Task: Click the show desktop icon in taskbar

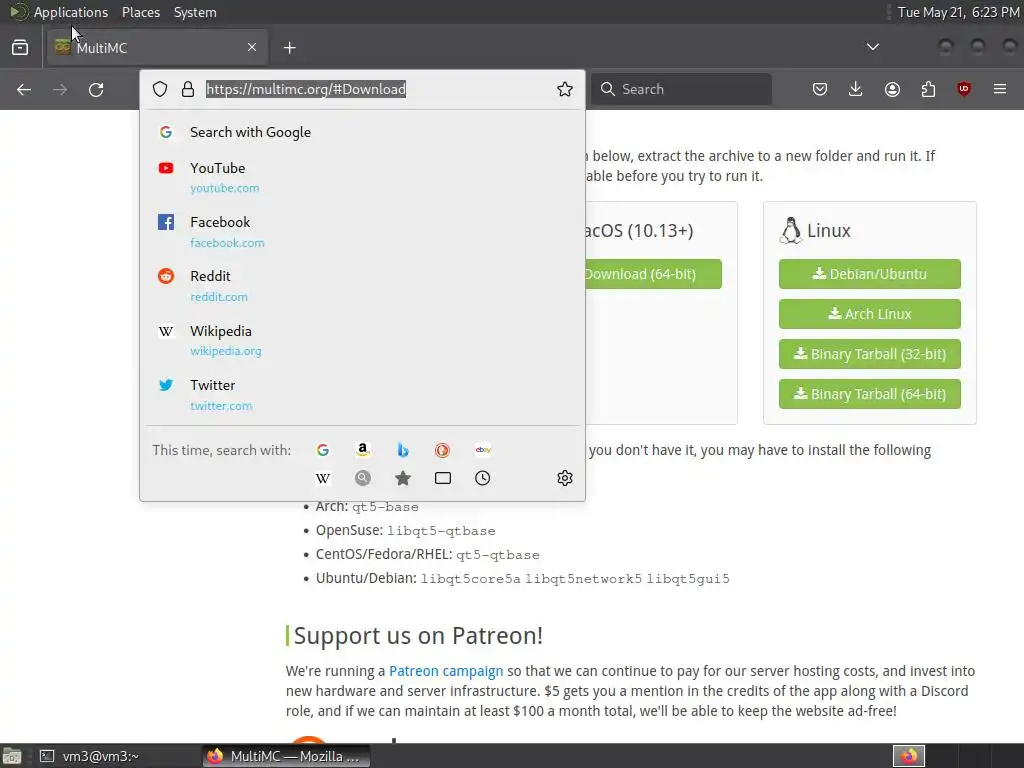Action: 12,756
